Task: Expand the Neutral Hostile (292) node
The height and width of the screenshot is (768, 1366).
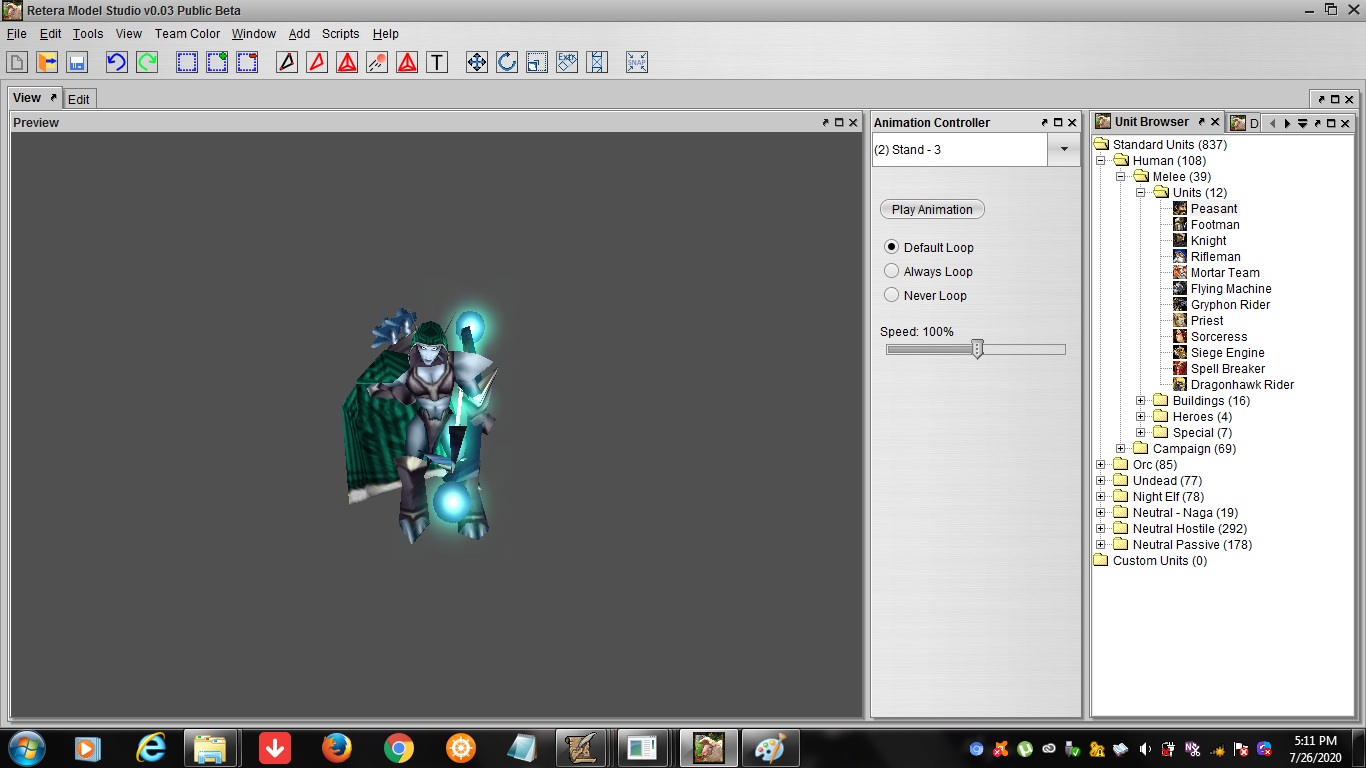Action: (1101, 529)
